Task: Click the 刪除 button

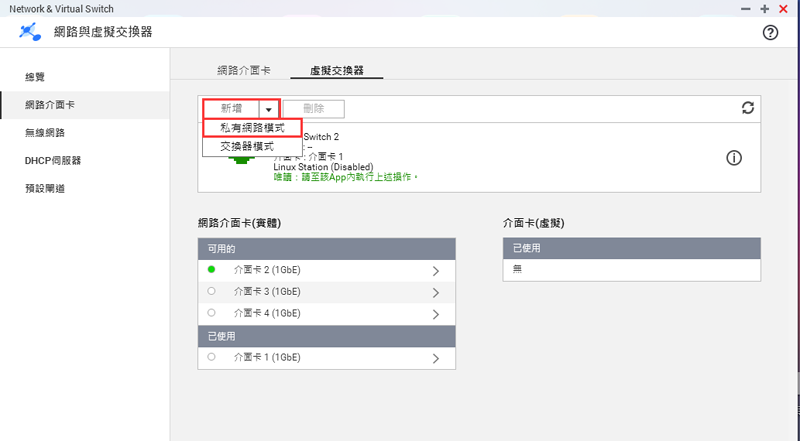Action: [313, 108]
